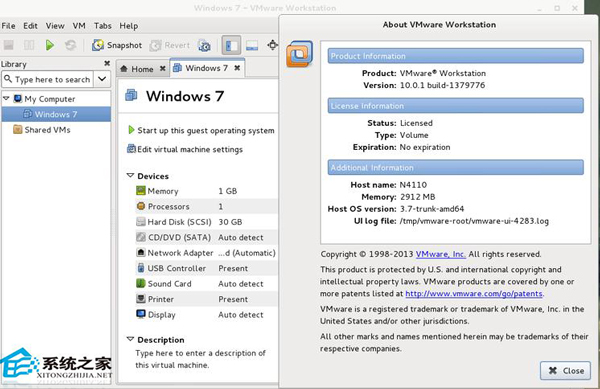Click the Printer device icon
The height and width of the screenshot is (389, 600).
point(141,299)
